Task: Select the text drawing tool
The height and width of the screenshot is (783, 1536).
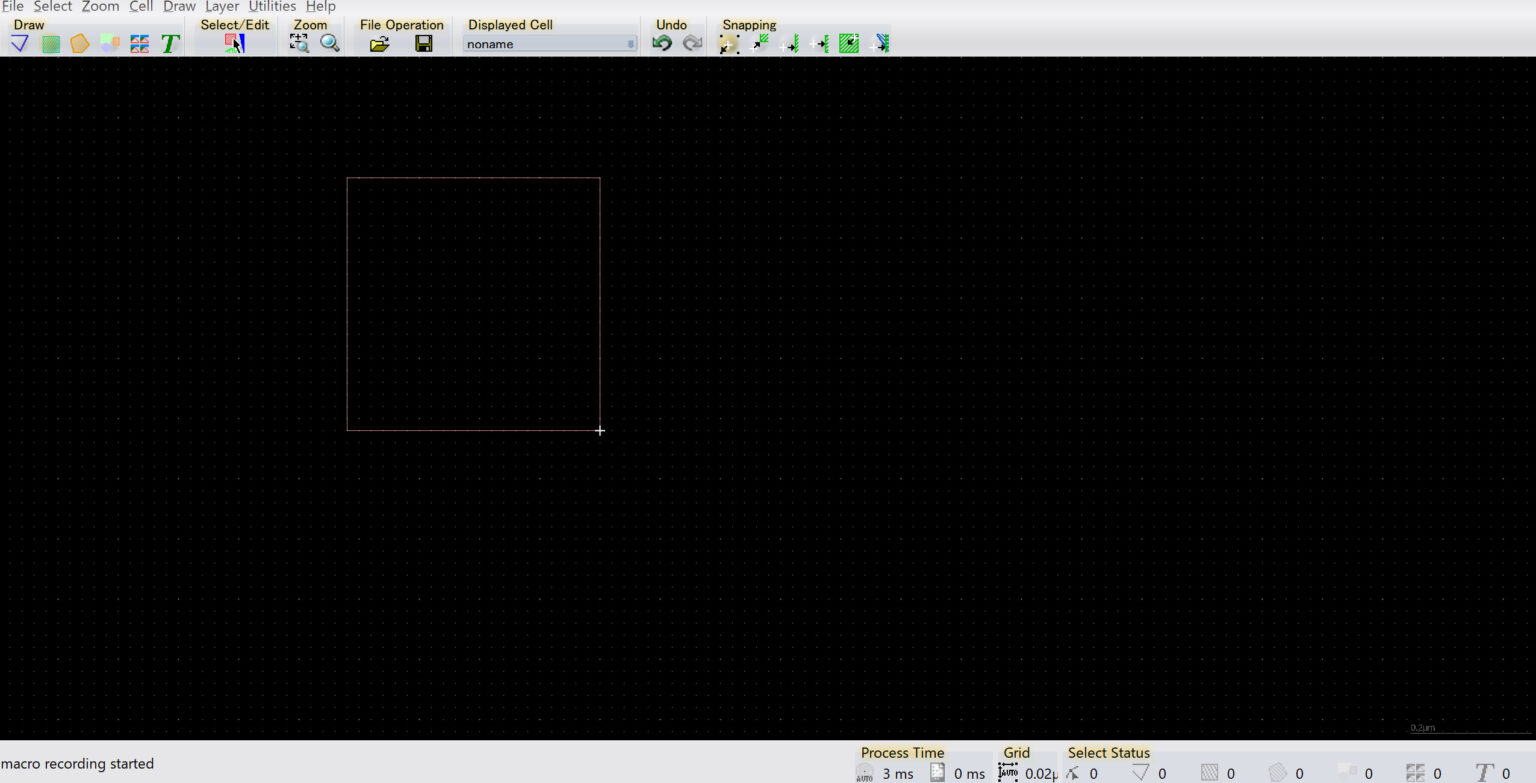Action: [x=170, y=44]
